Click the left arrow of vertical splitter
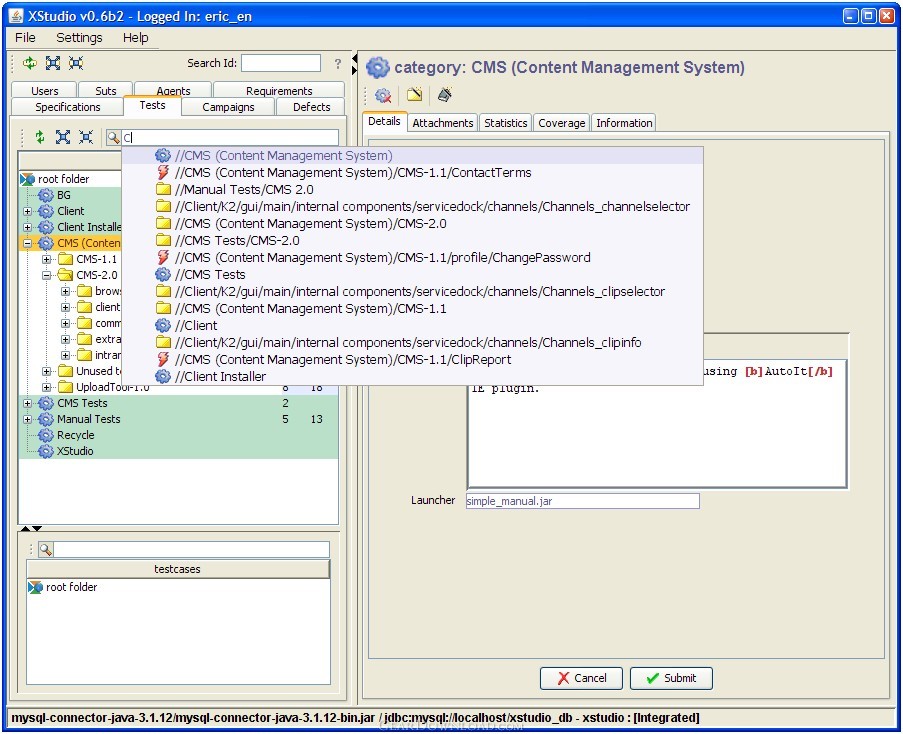The height and width of the screenshot is (734, 903). point(354,58)
